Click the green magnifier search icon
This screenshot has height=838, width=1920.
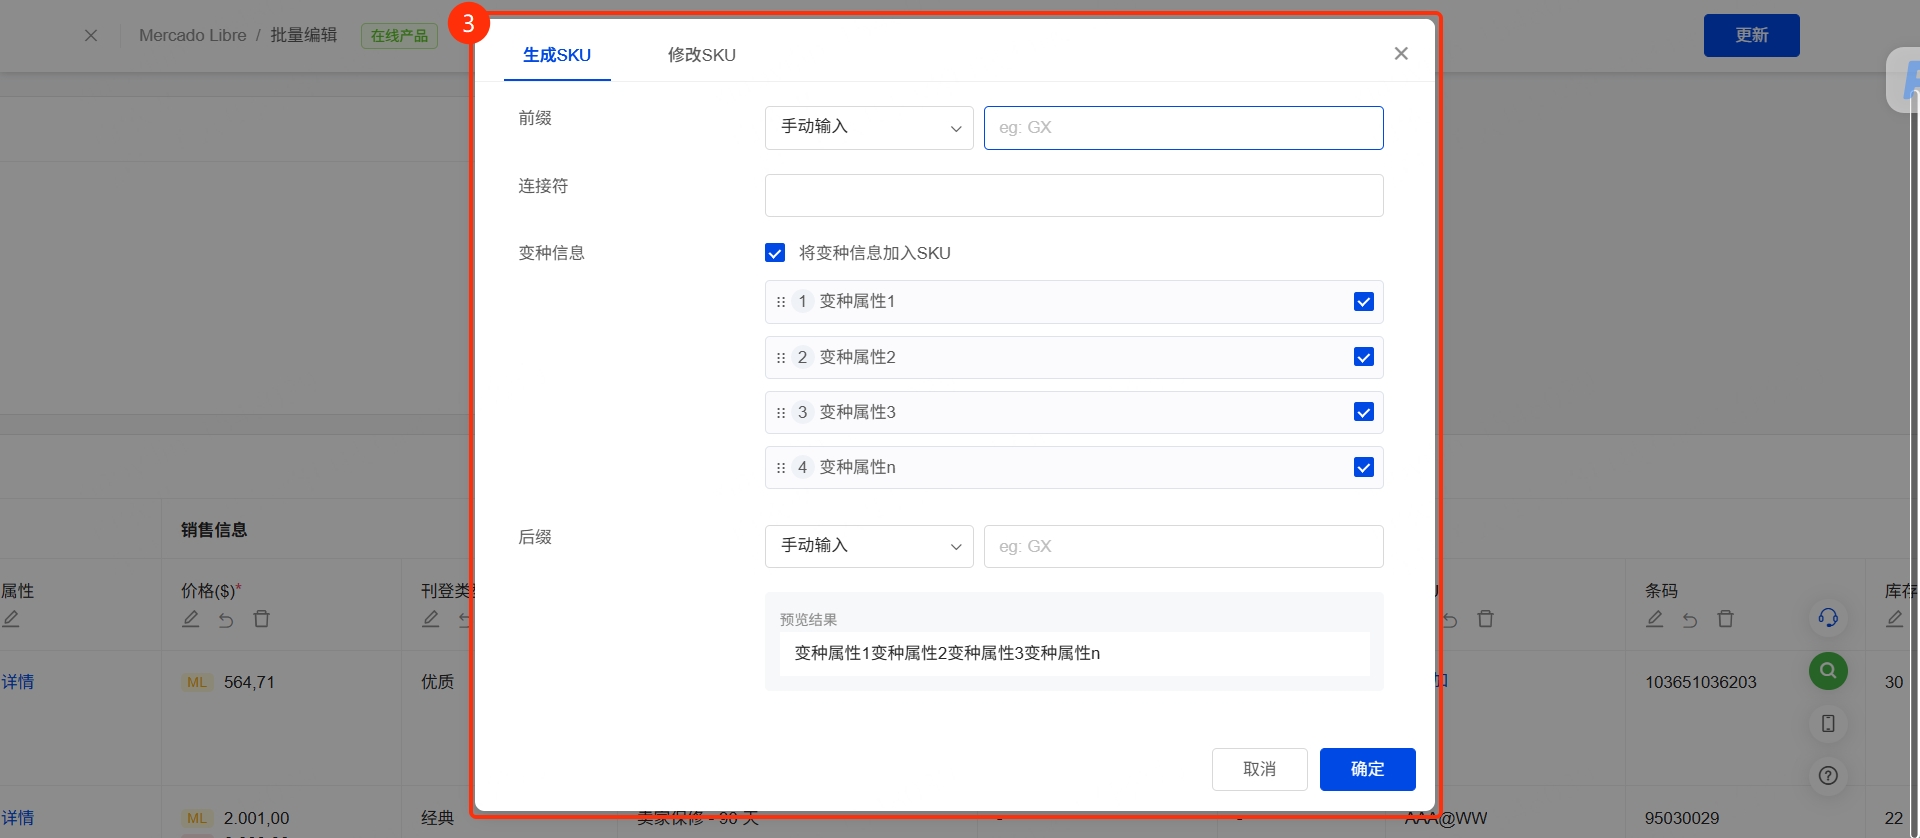pos(1828,671)
